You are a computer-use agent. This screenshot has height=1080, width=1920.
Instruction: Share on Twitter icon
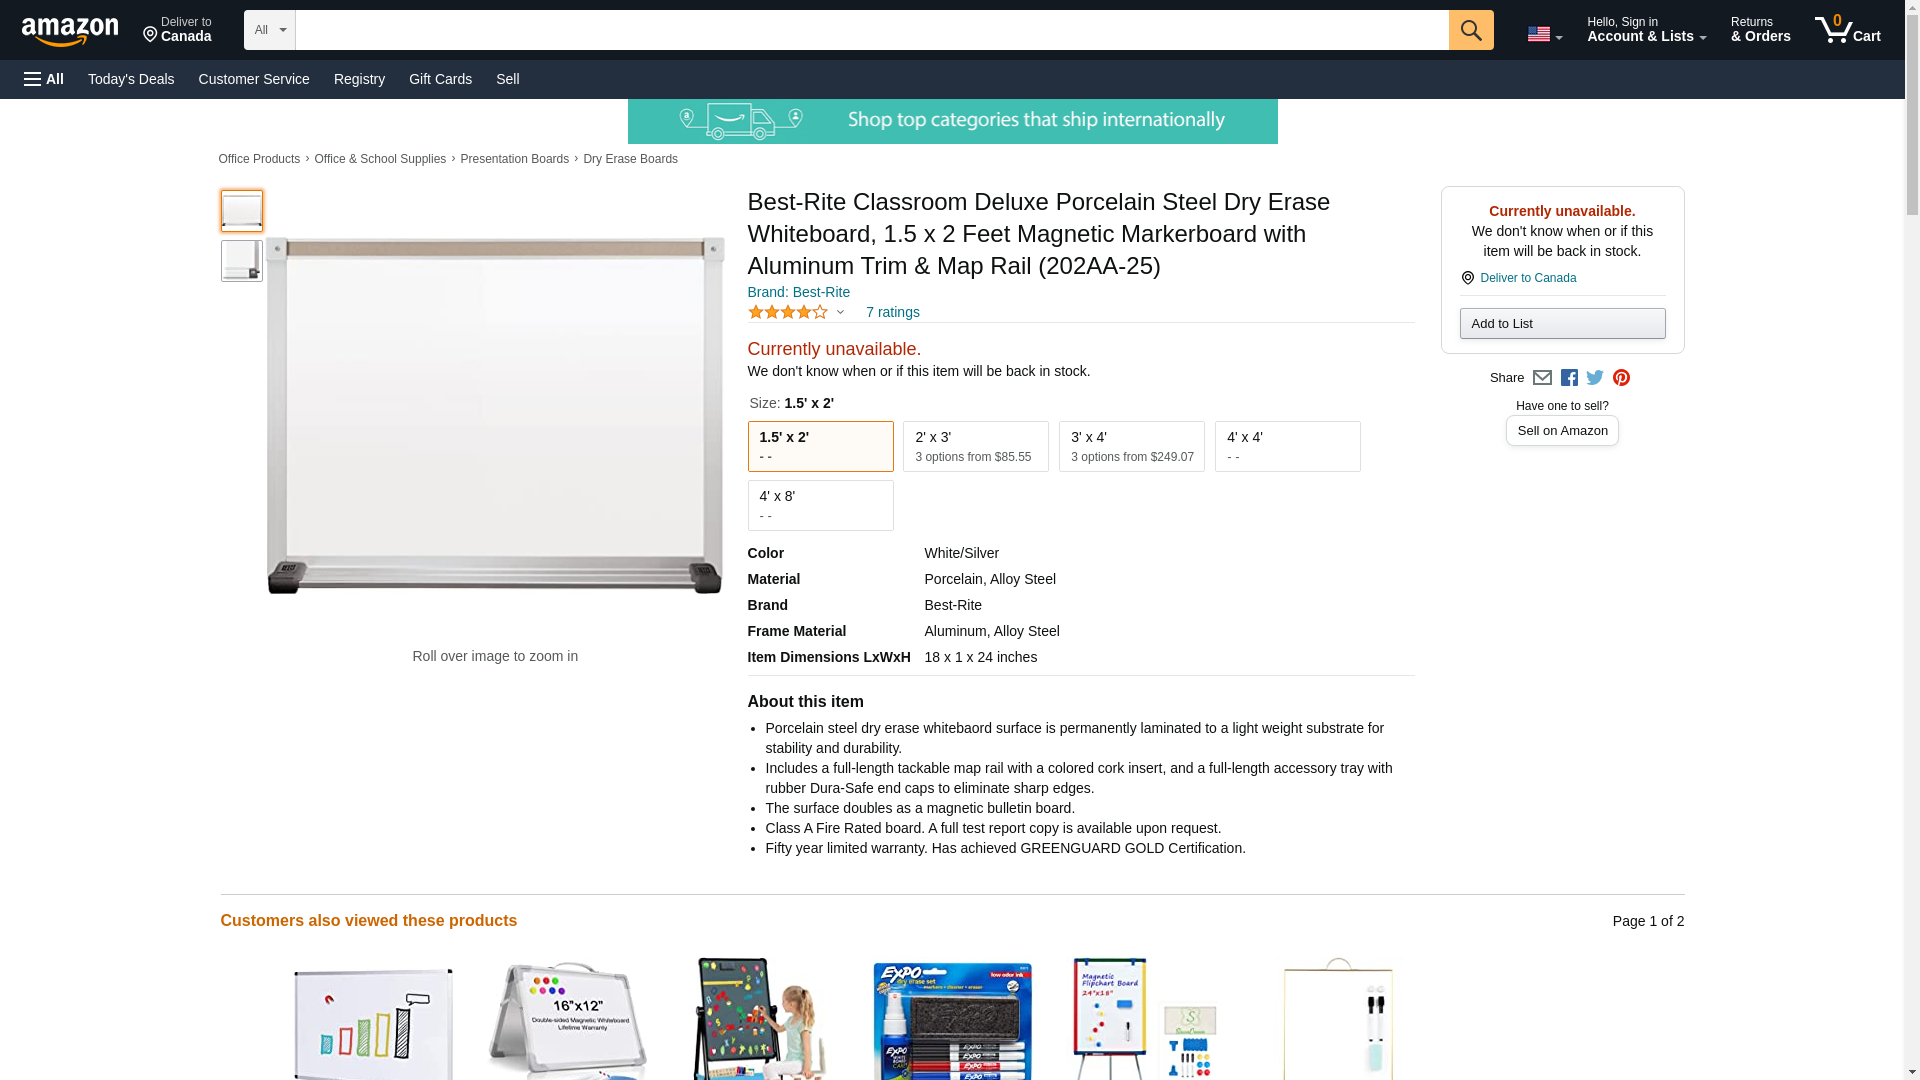pyautogui.click(x=1595, y=378)
